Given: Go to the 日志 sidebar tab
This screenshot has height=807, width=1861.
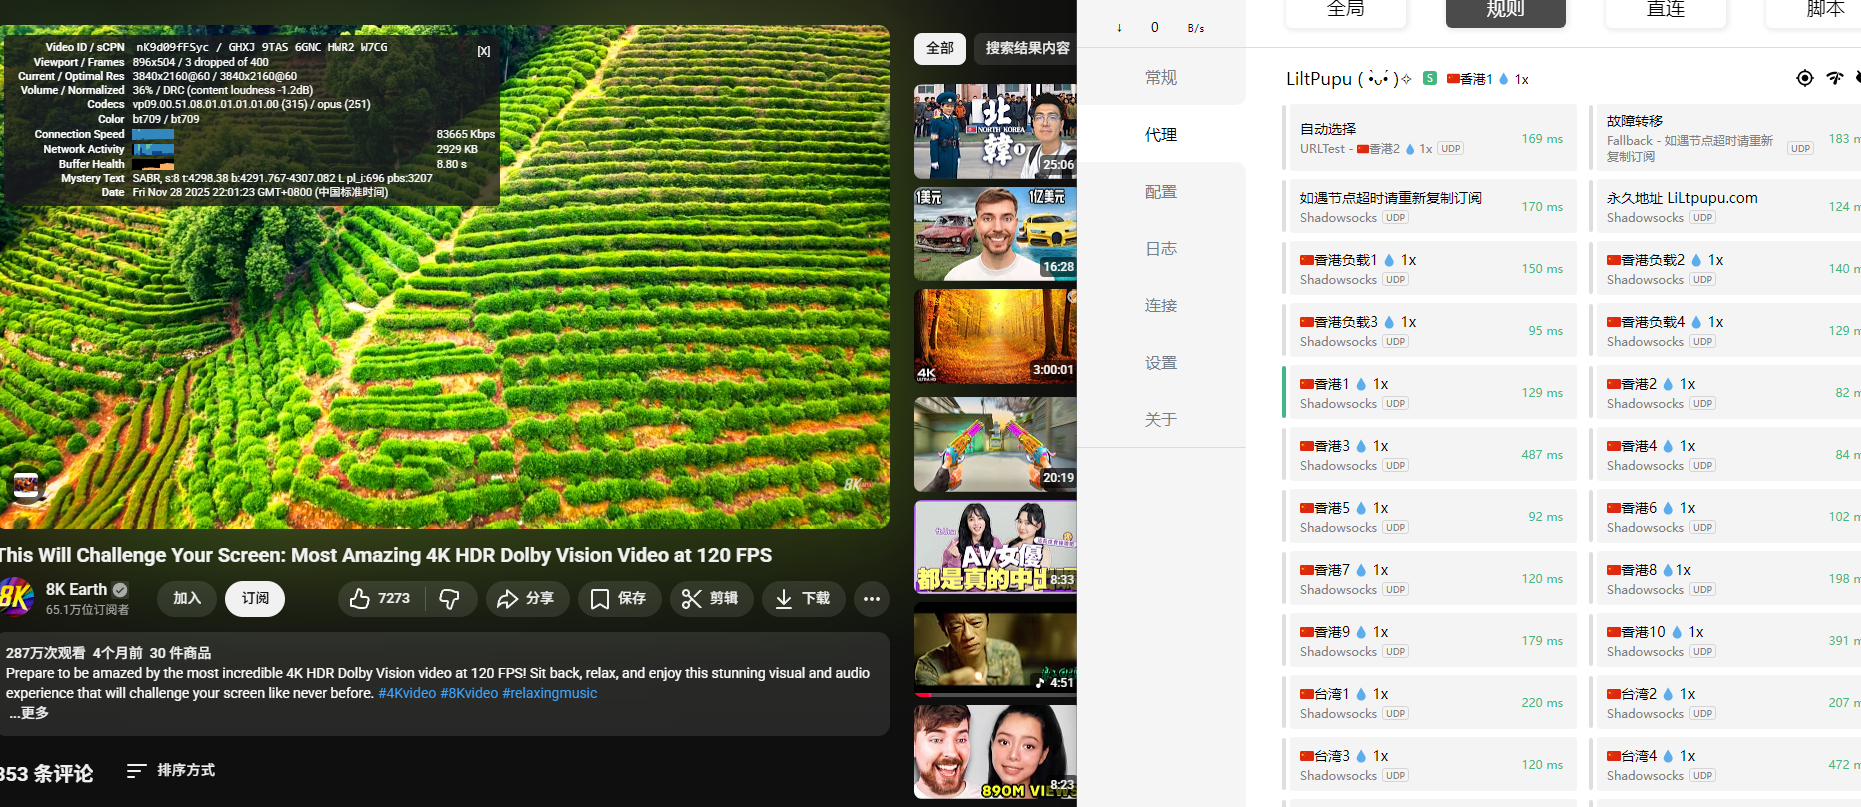Looking at the screenshot, I should click(1160, 249).
